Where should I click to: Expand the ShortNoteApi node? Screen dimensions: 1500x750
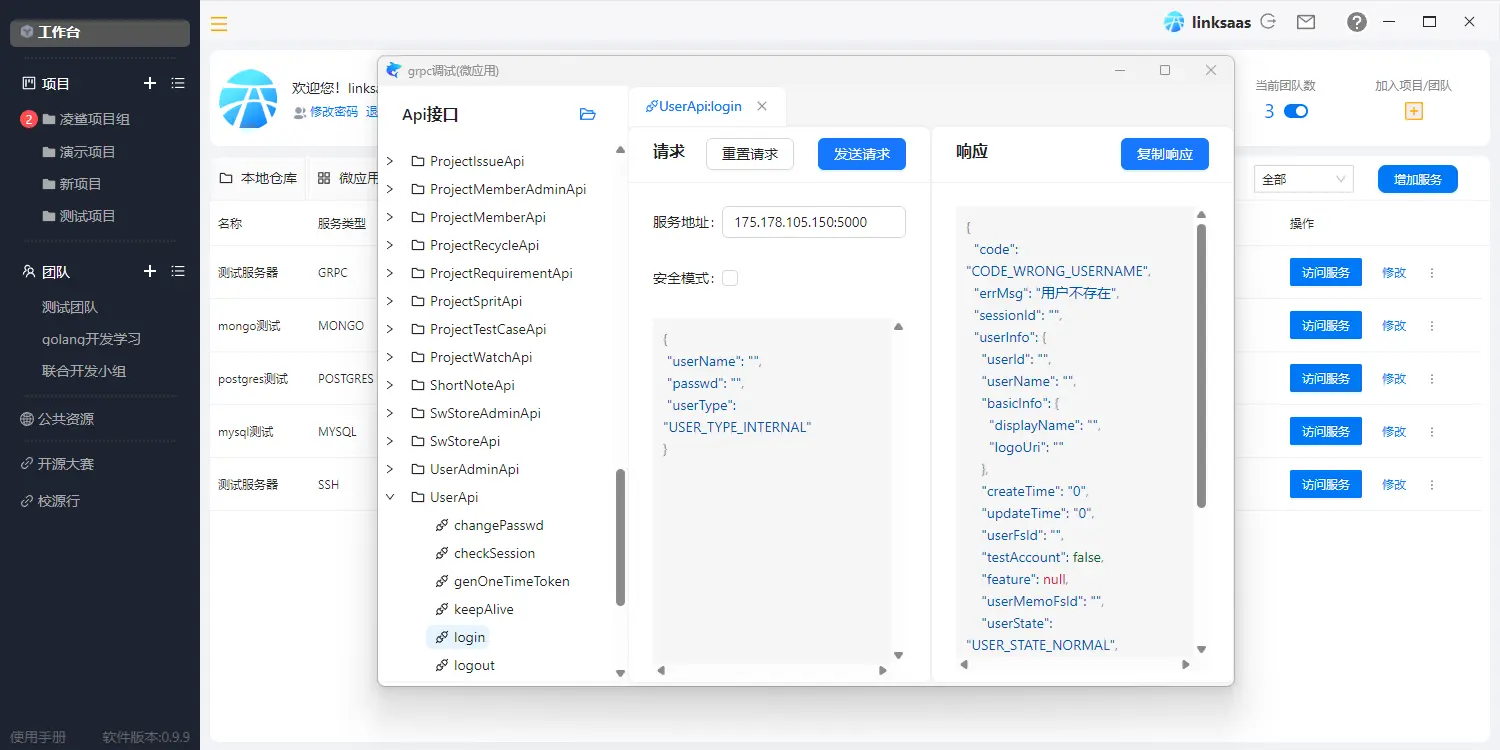click(390, 385)
